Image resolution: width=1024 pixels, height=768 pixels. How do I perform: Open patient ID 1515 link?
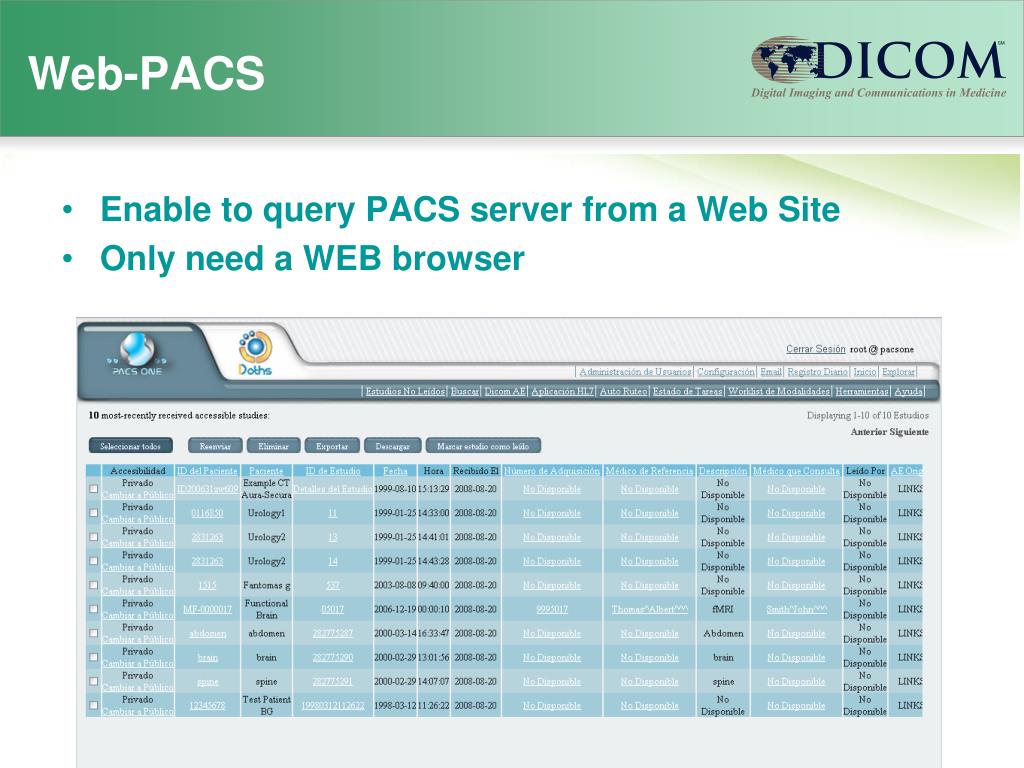tap(207, 586)
